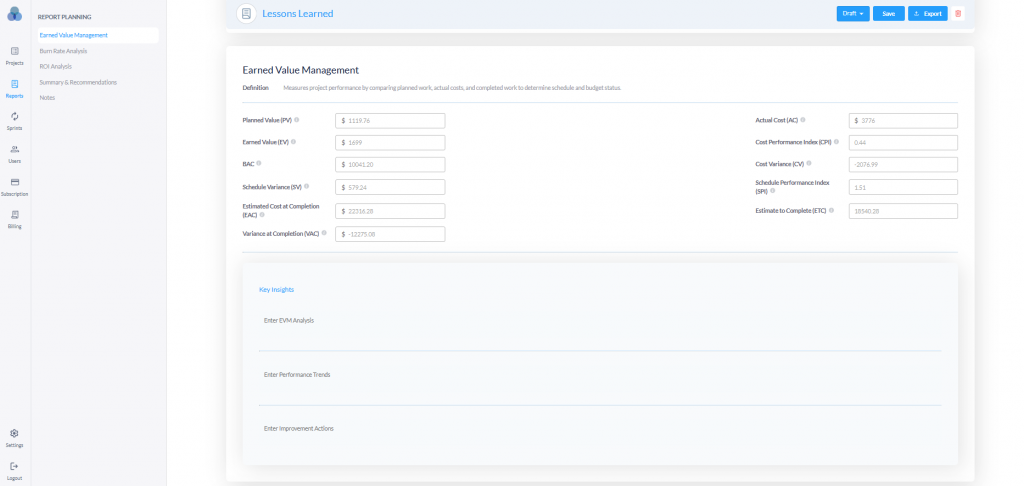Click the REPORT PLANNING header text
This screenshot has width=1024, height=486.
[x=65, y=17]
